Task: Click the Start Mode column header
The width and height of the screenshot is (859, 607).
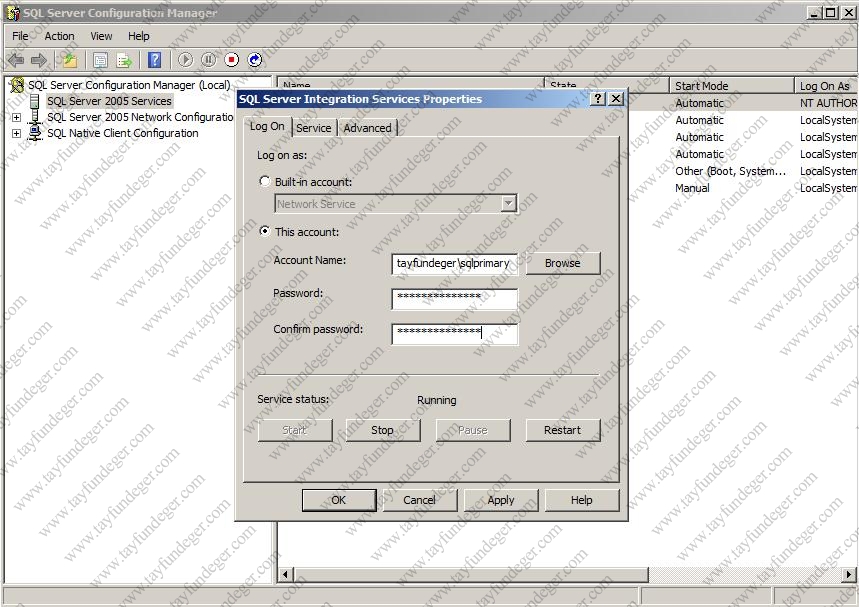Action: pyautogui.click(x=732, y=86)
